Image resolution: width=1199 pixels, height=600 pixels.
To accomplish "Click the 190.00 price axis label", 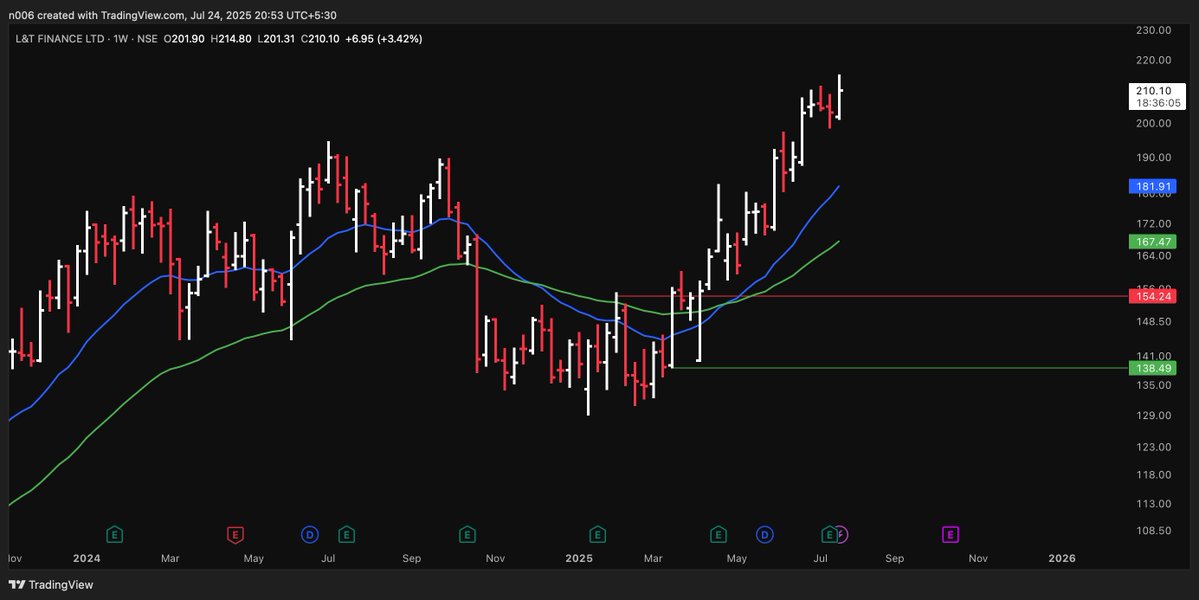I will (x=1154, y=157).
